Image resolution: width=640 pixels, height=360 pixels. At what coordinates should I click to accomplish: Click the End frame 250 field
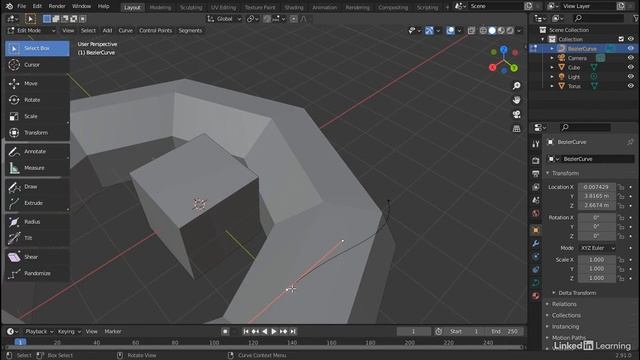(504, 331)
